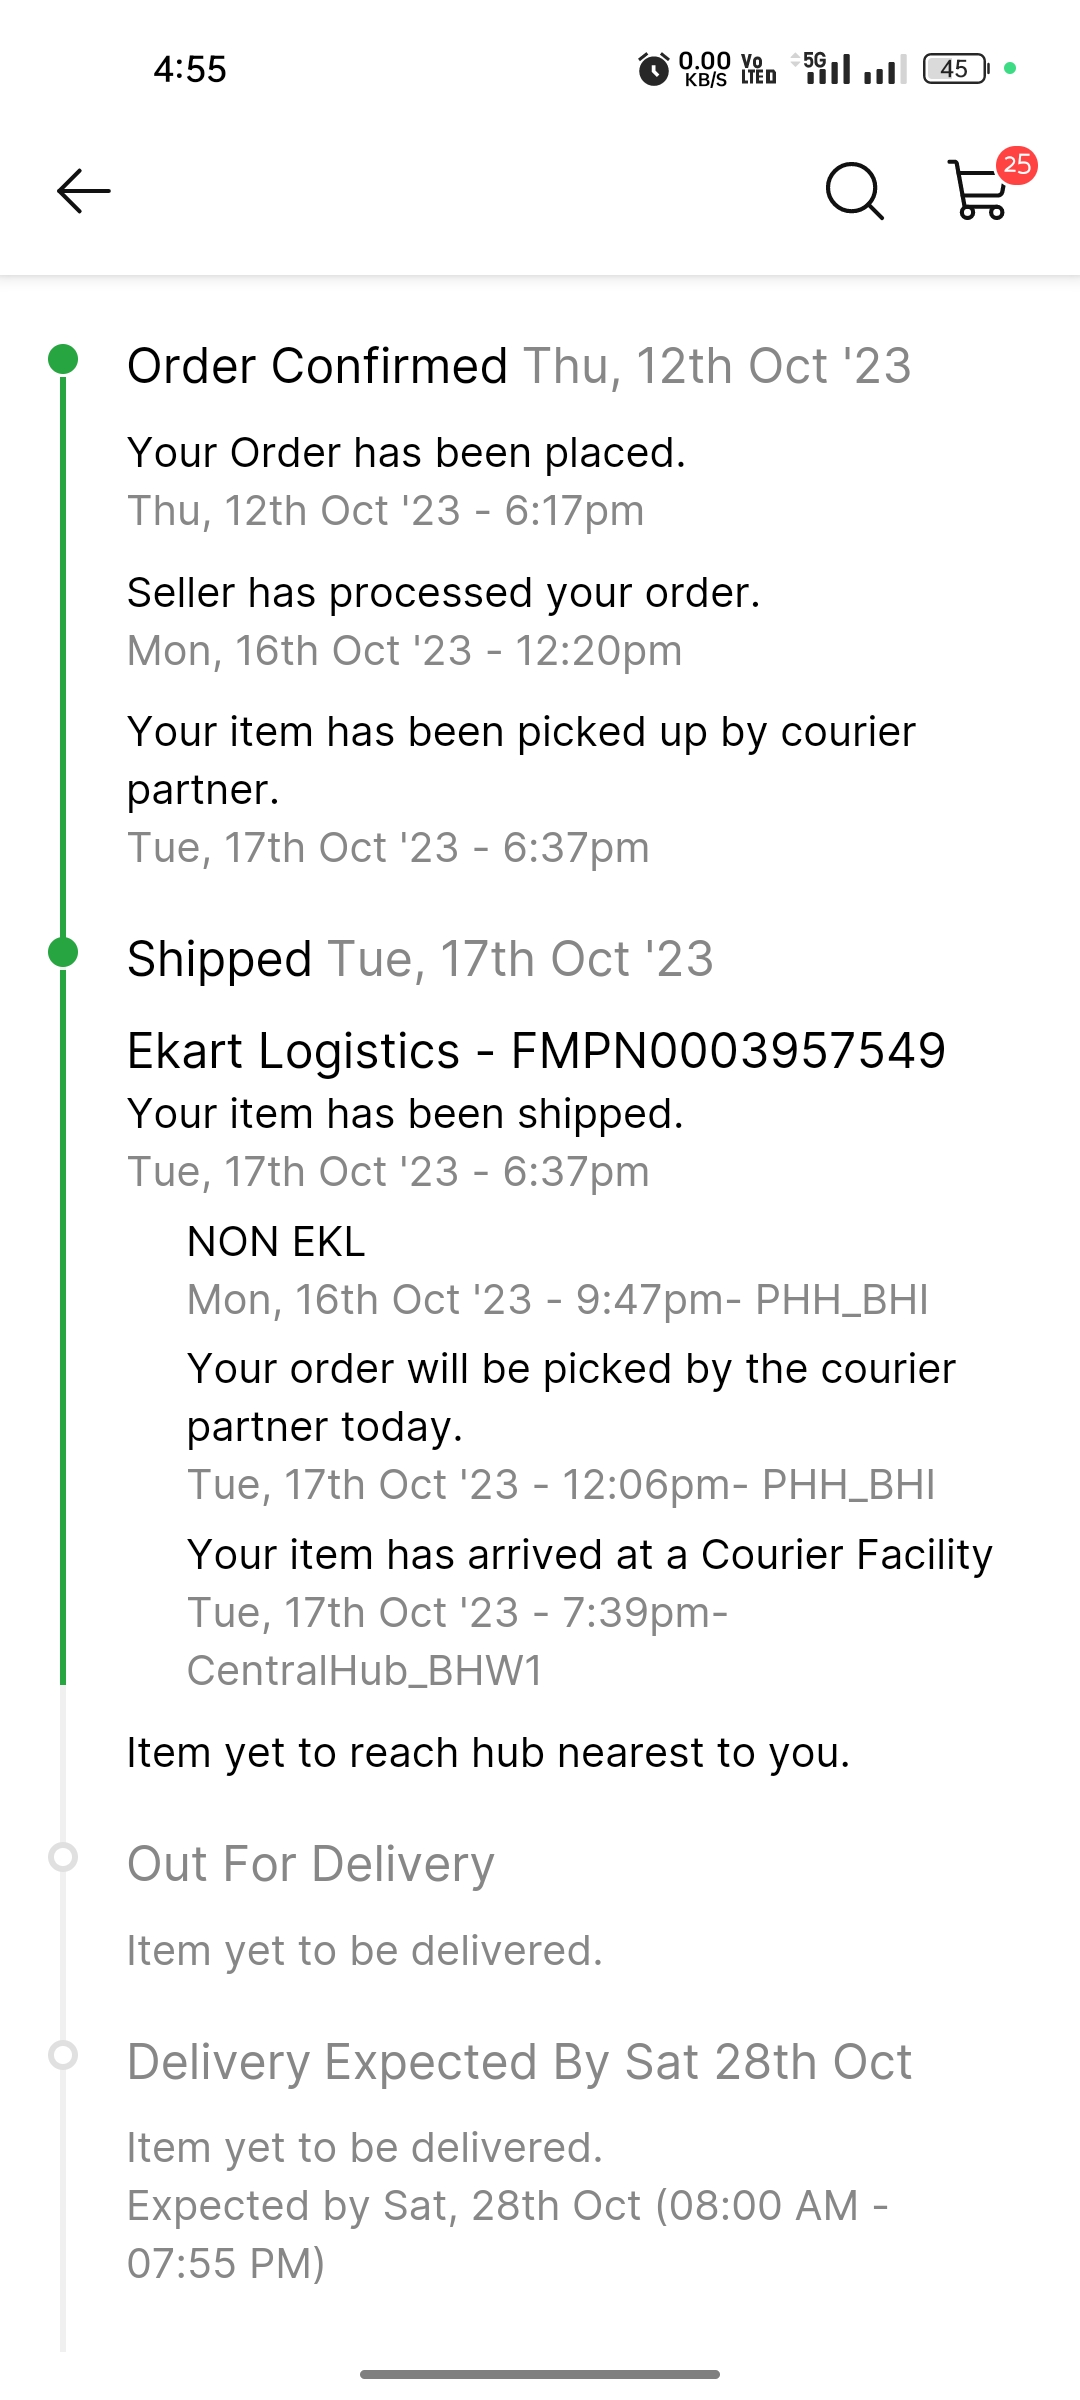Viewport: 1080px width, 2400px height.
Task: Tap the bottom home gesture bar
Action: point(540,2374)
